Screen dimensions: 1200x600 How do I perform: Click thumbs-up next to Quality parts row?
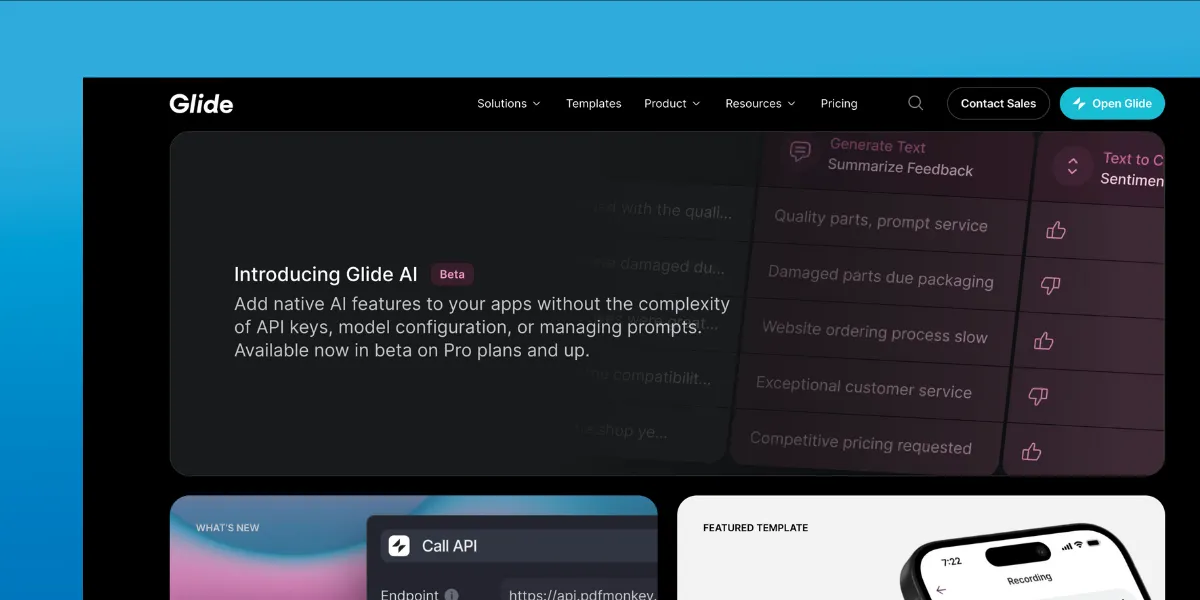1055,231
